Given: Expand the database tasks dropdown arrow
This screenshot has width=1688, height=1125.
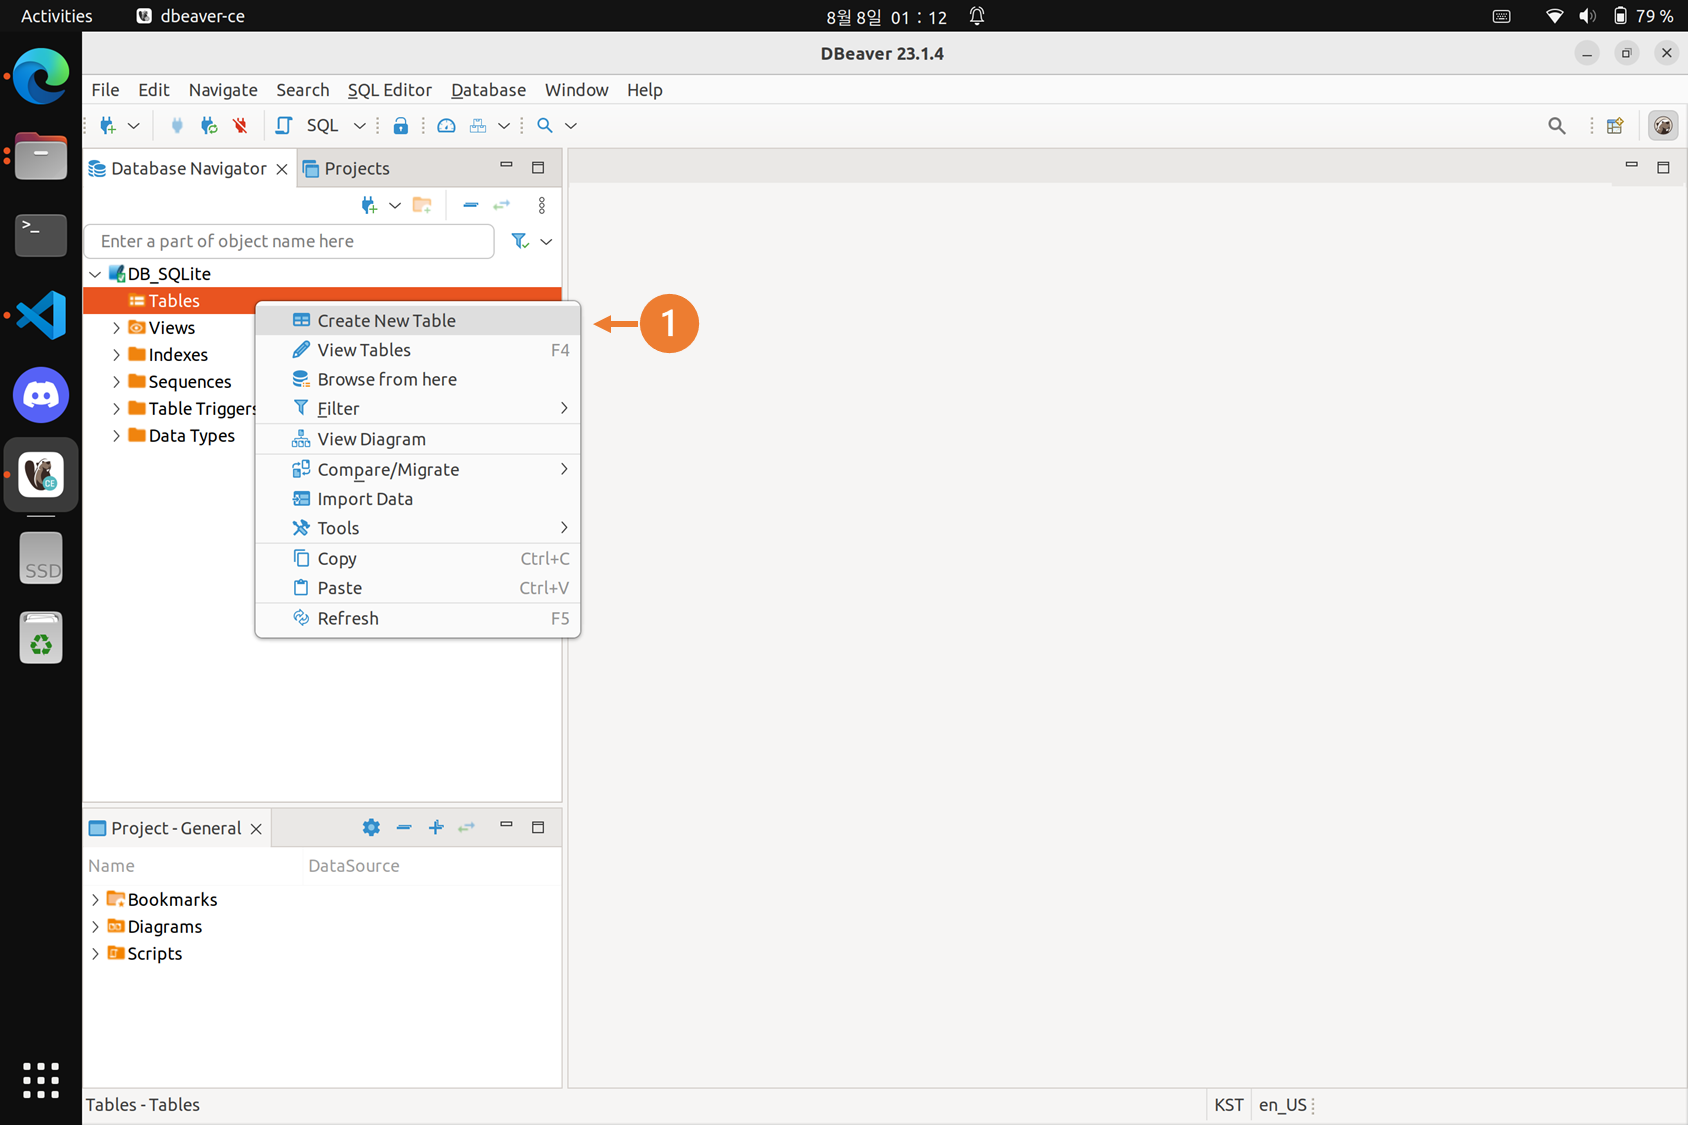Looking at the screenshot, I should click(504, 126).
